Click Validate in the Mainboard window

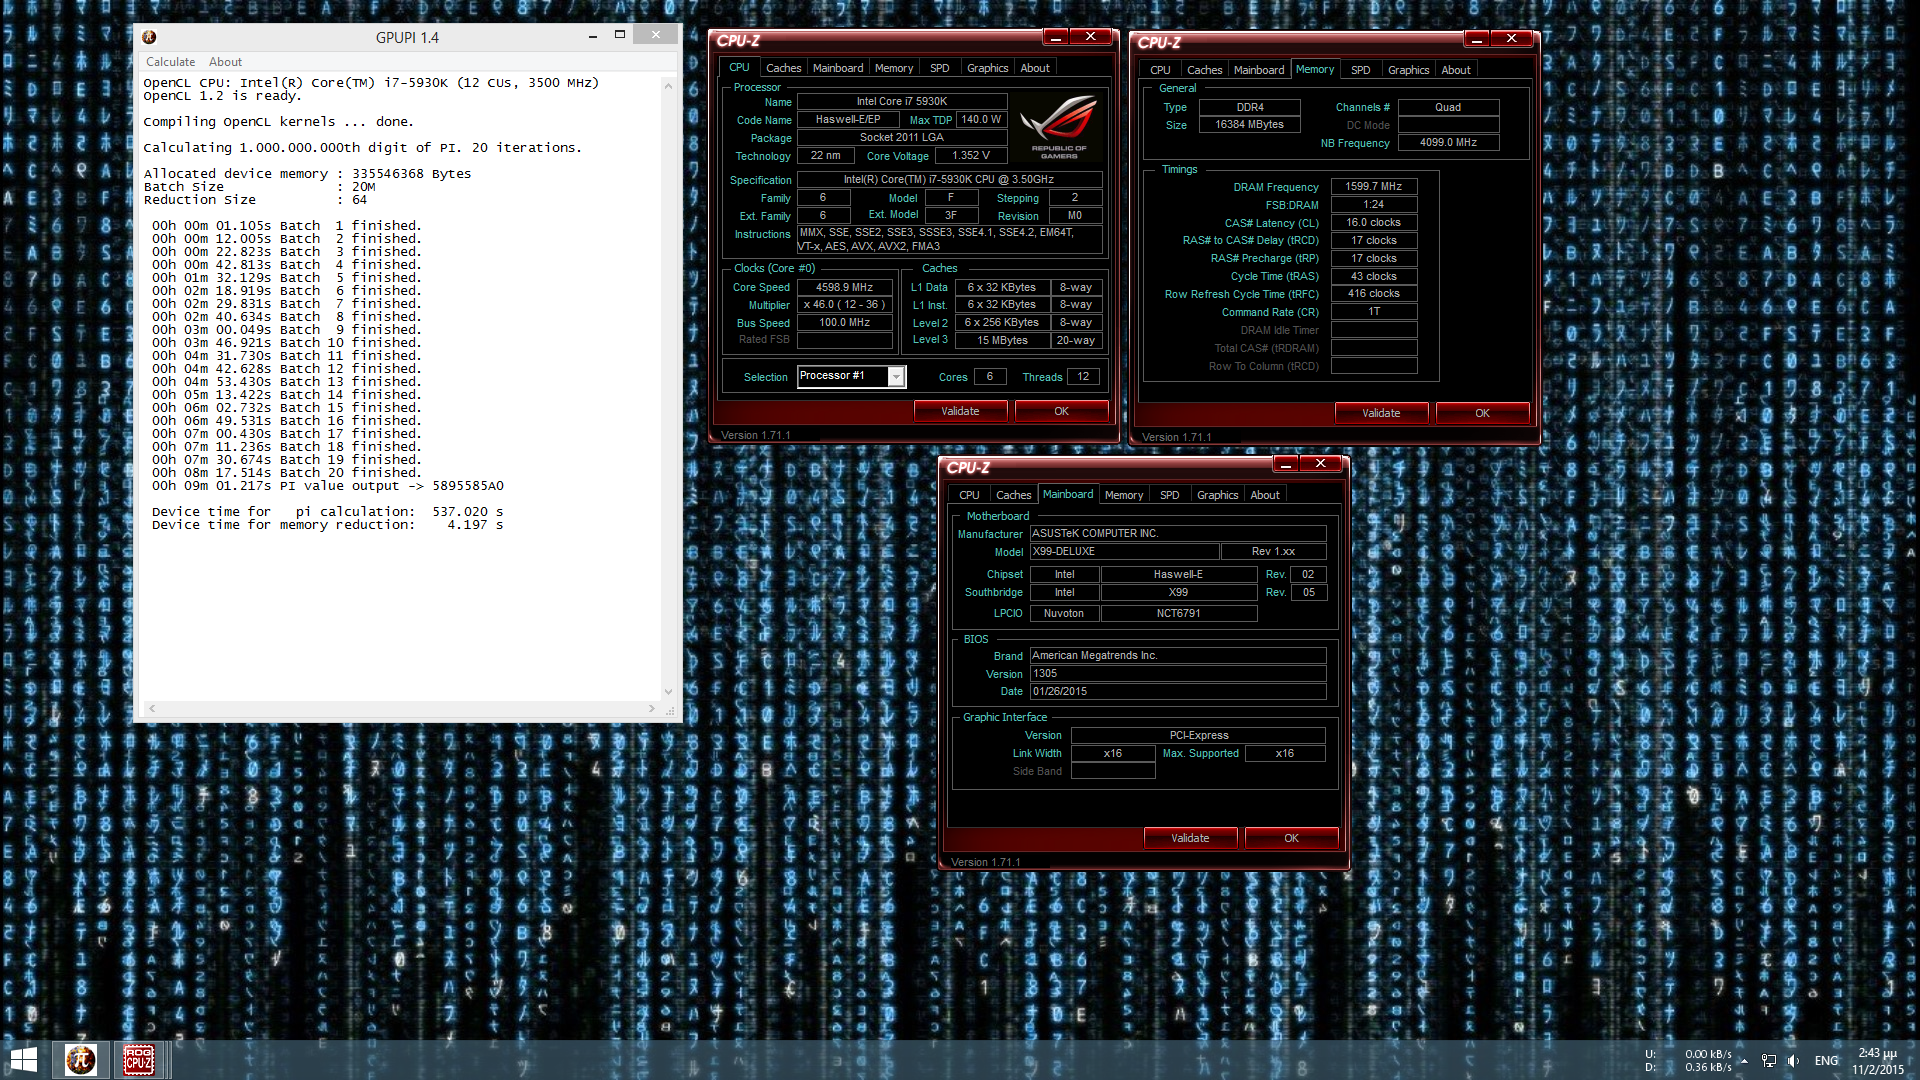1190,838
